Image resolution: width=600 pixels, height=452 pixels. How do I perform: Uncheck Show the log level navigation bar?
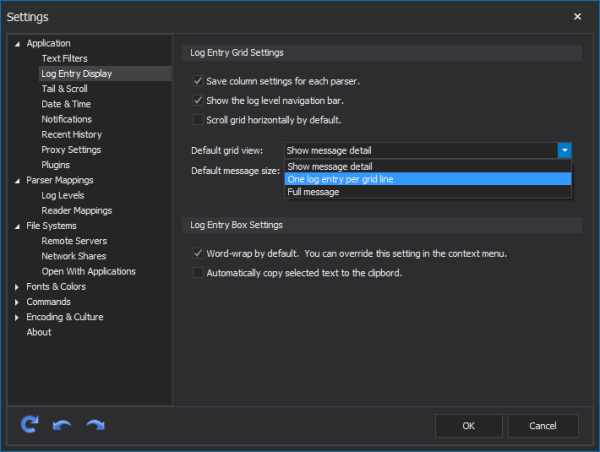tap(198, 100)
